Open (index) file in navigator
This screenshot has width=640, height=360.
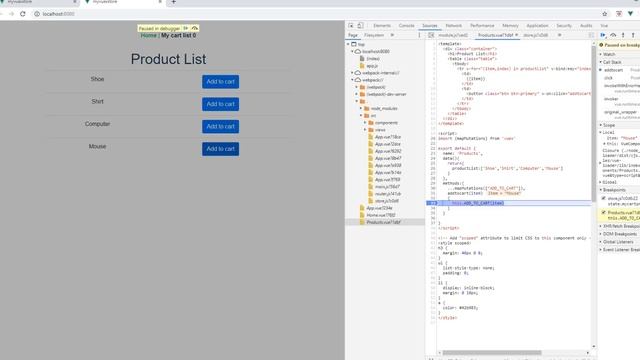[x=373, y=58]
